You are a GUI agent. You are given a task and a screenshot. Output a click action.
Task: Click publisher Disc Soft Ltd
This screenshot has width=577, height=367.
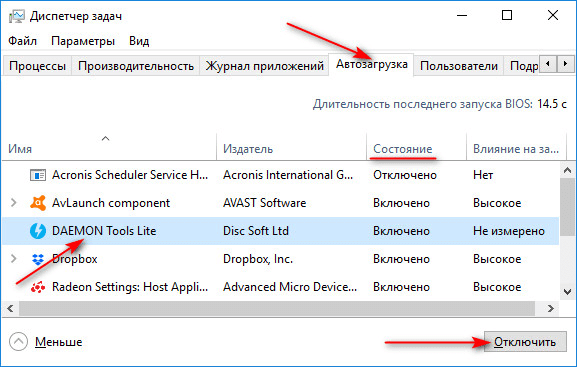256,231
